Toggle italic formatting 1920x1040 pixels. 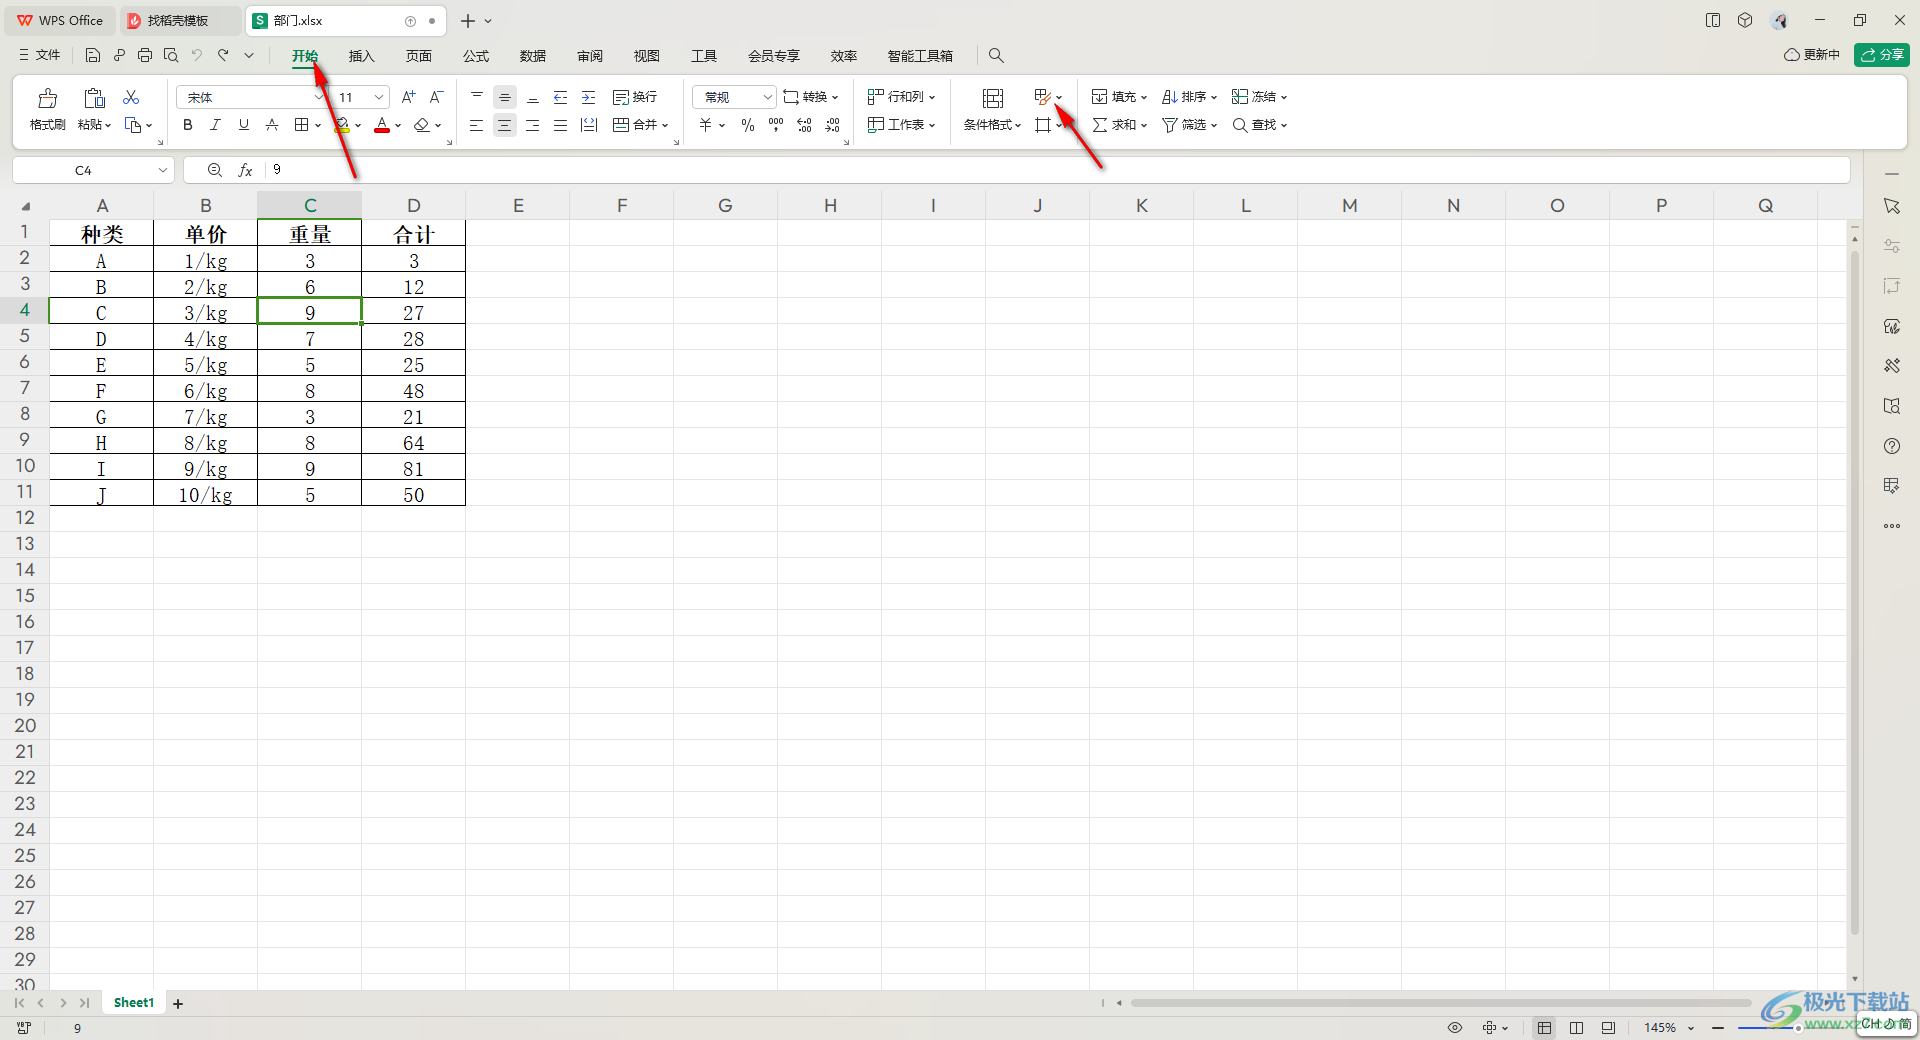(215, 125)
